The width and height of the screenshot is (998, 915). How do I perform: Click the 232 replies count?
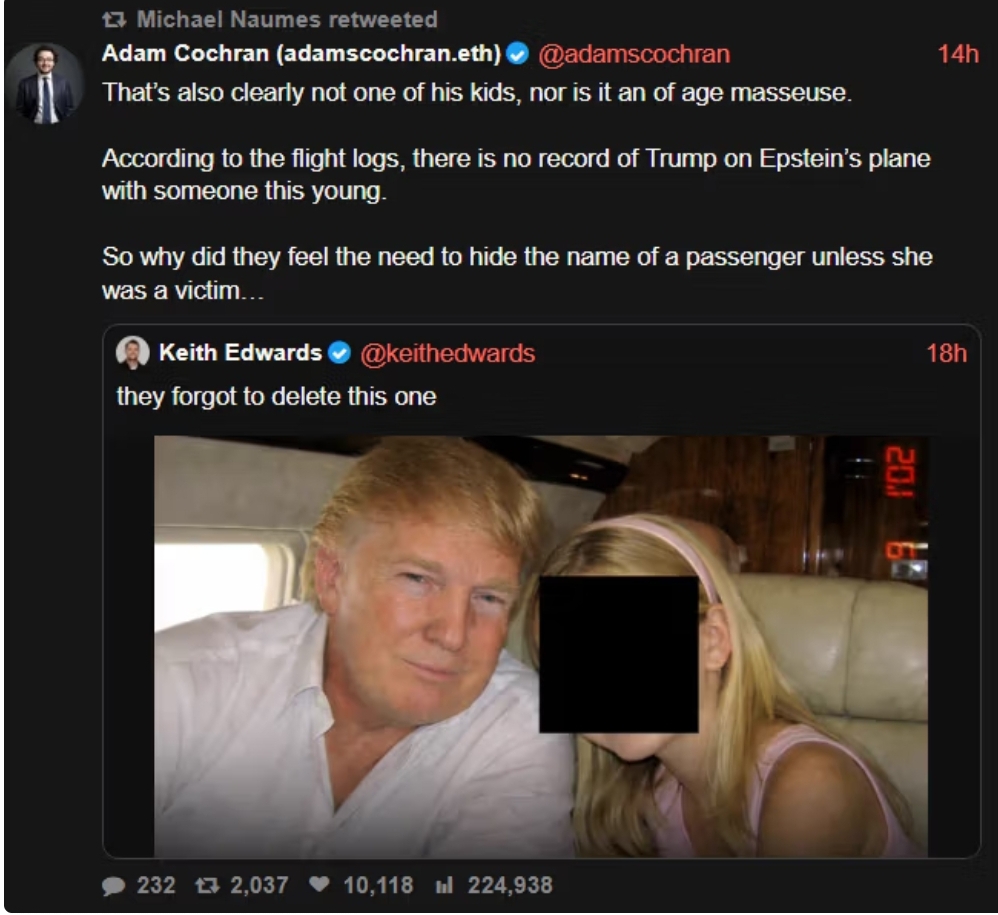tap(156, 885)
